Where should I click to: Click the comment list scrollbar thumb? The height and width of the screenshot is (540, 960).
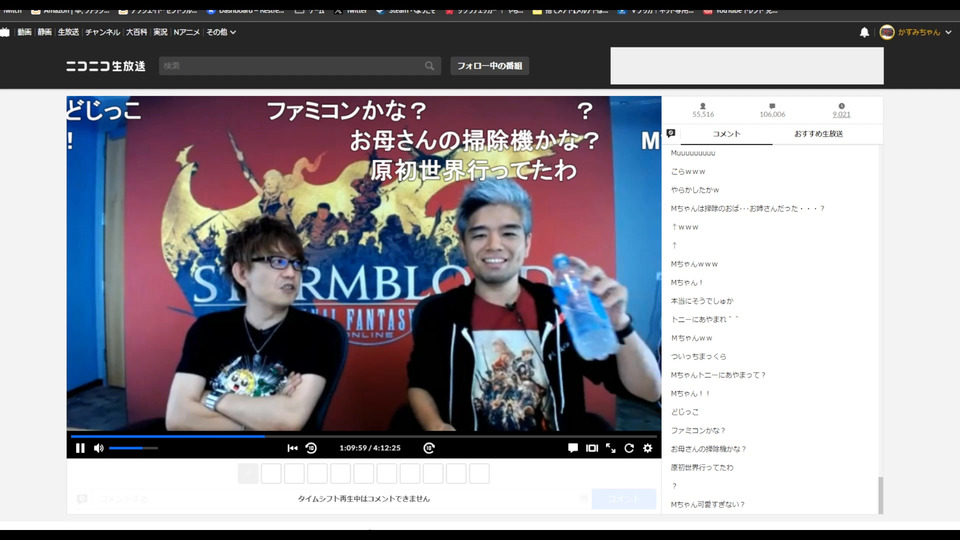click(x=880, y=495)
